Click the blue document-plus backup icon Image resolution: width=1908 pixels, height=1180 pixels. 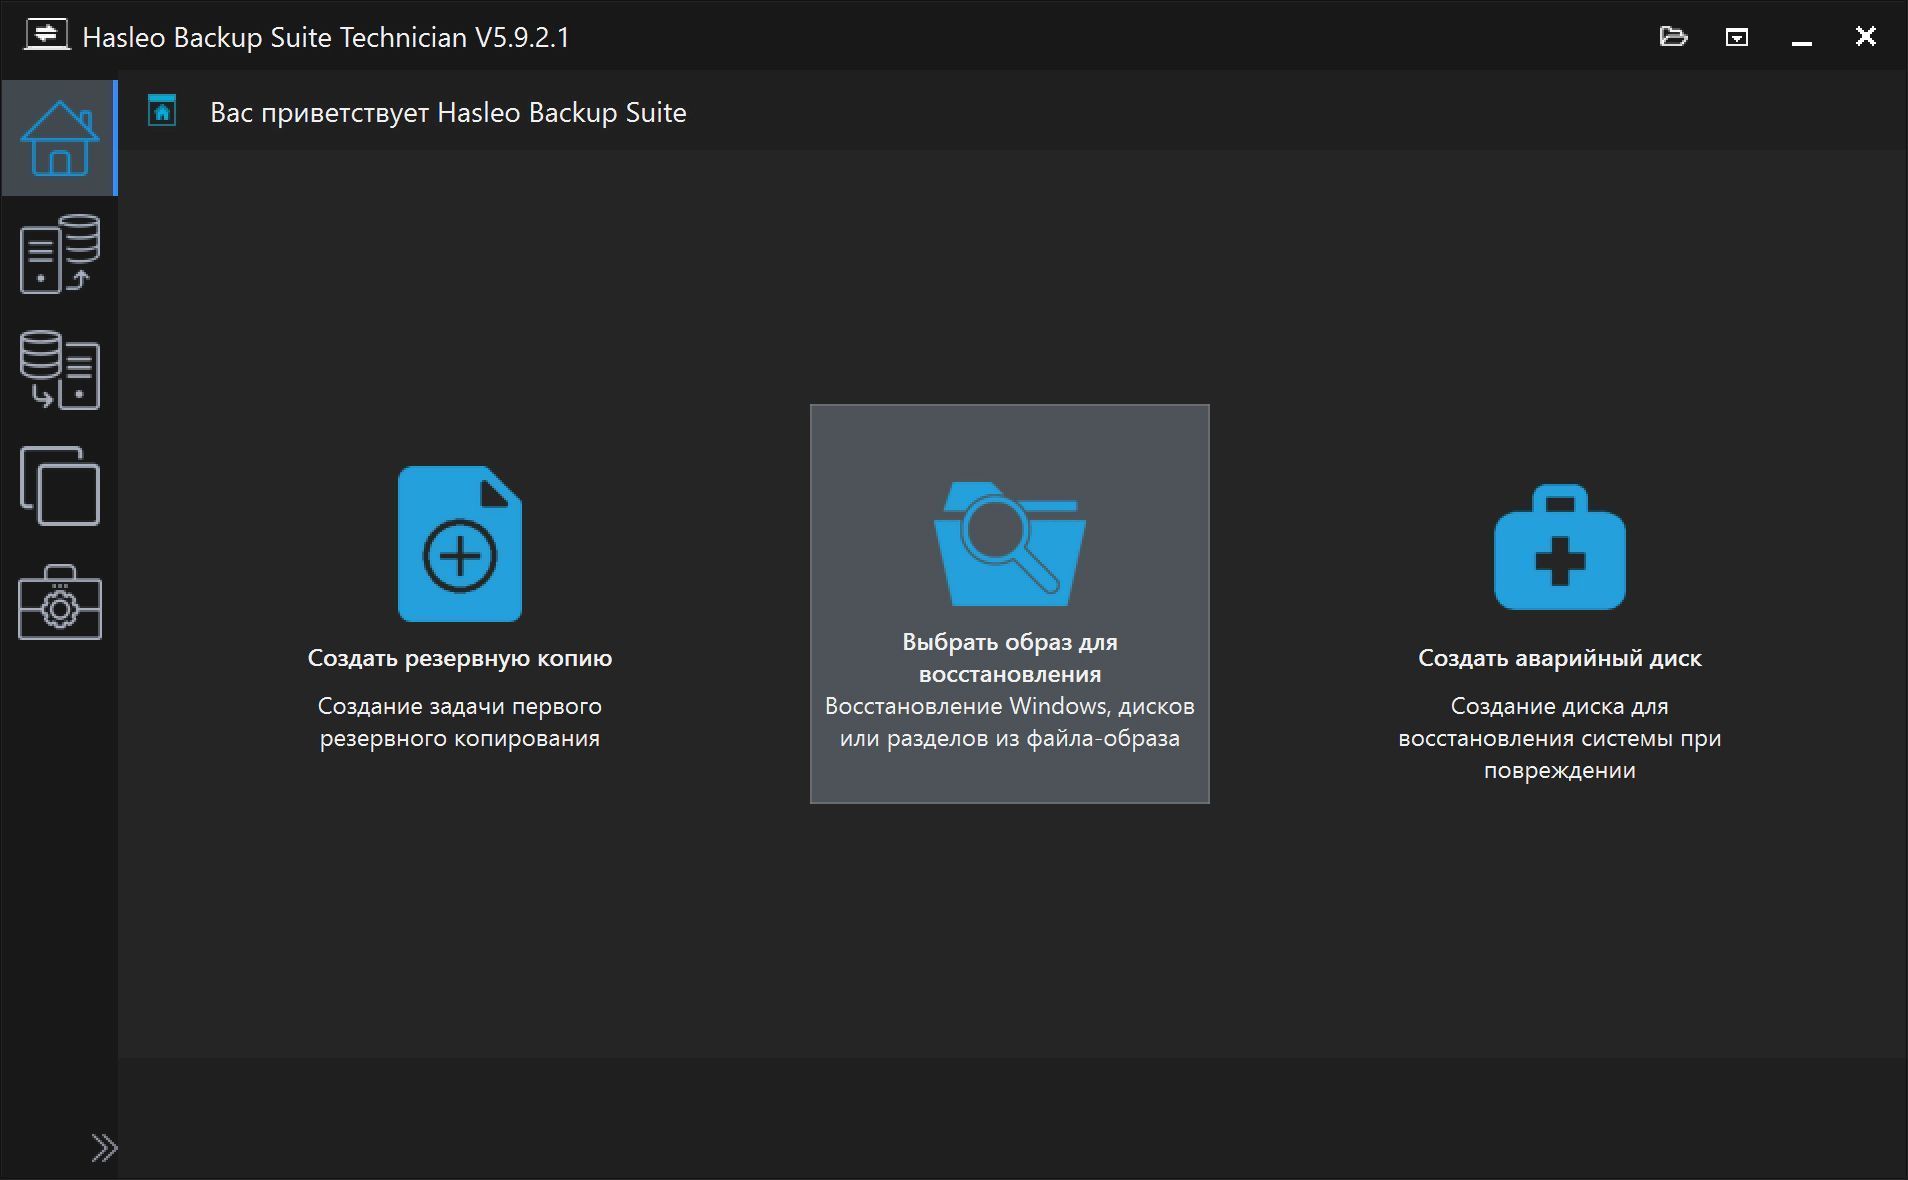click(460, 544)
